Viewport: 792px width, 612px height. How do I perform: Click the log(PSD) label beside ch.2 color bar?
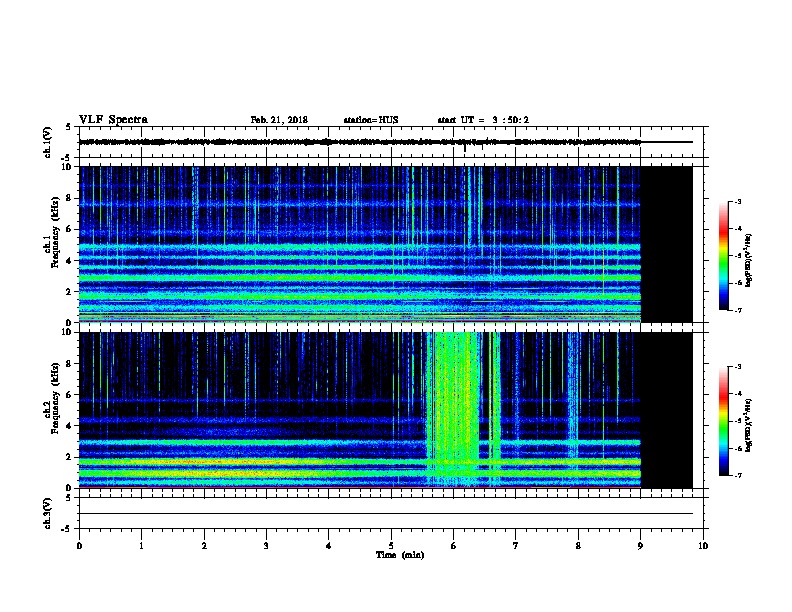(x=749, y=426)
